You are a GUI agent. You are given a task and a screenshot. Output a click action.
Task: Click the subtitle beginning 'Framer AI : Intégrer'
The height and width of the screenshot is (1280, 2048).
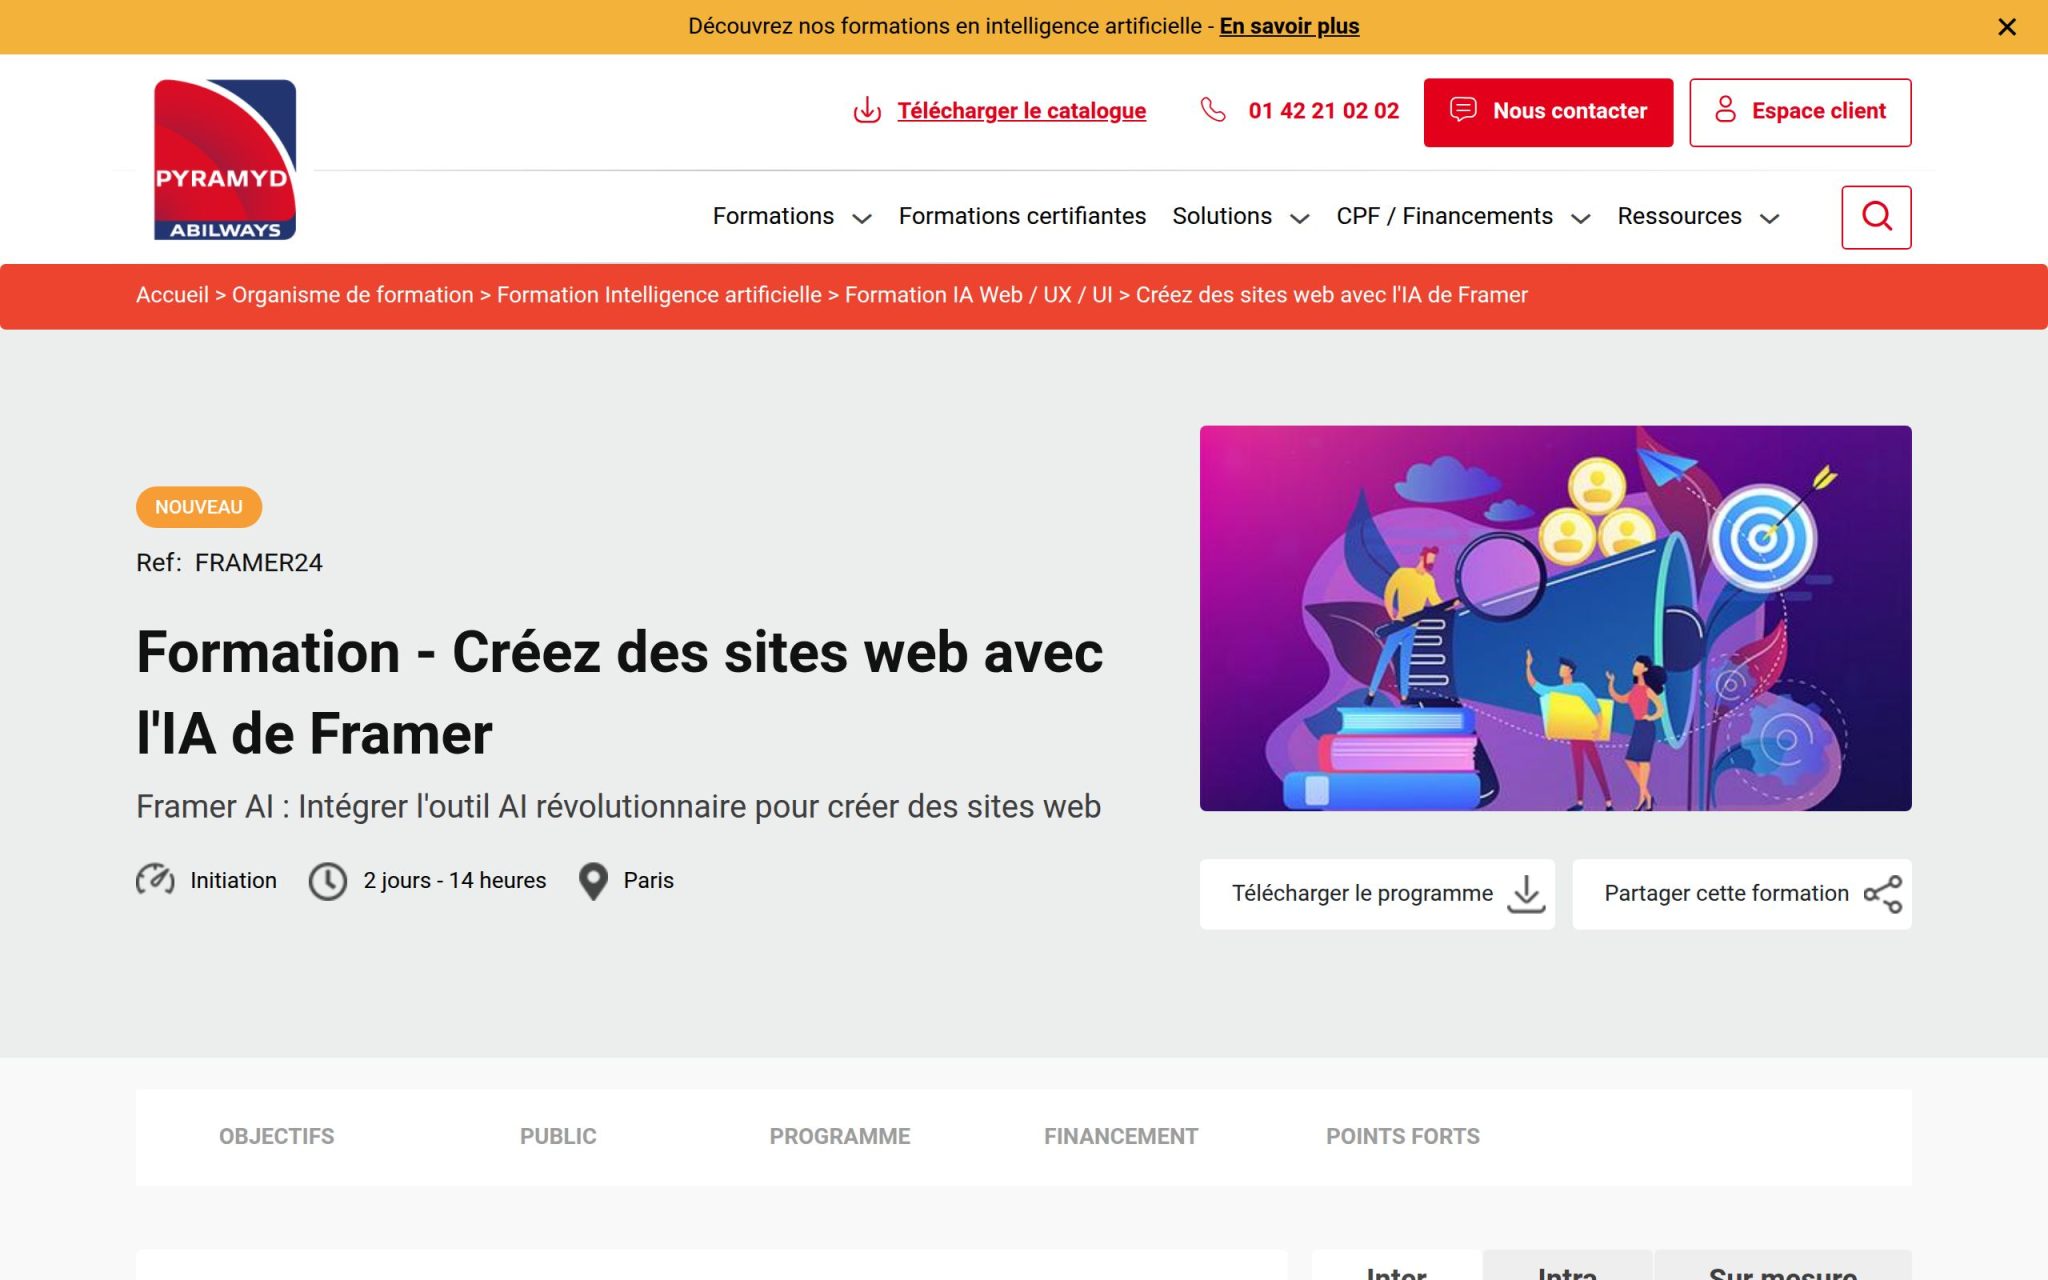tap(618, 806)
